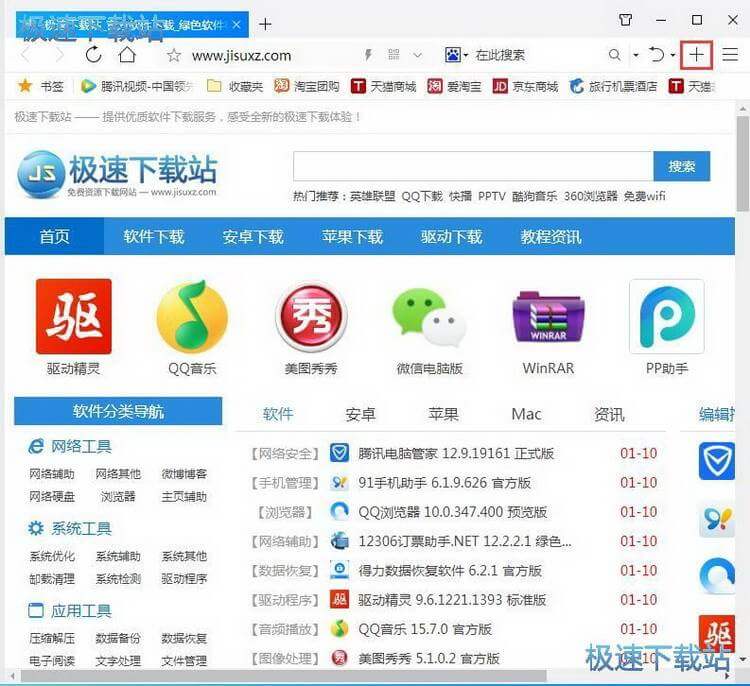
Task: Open the WinRAR app icon
Action: click(x=548, y=316)
